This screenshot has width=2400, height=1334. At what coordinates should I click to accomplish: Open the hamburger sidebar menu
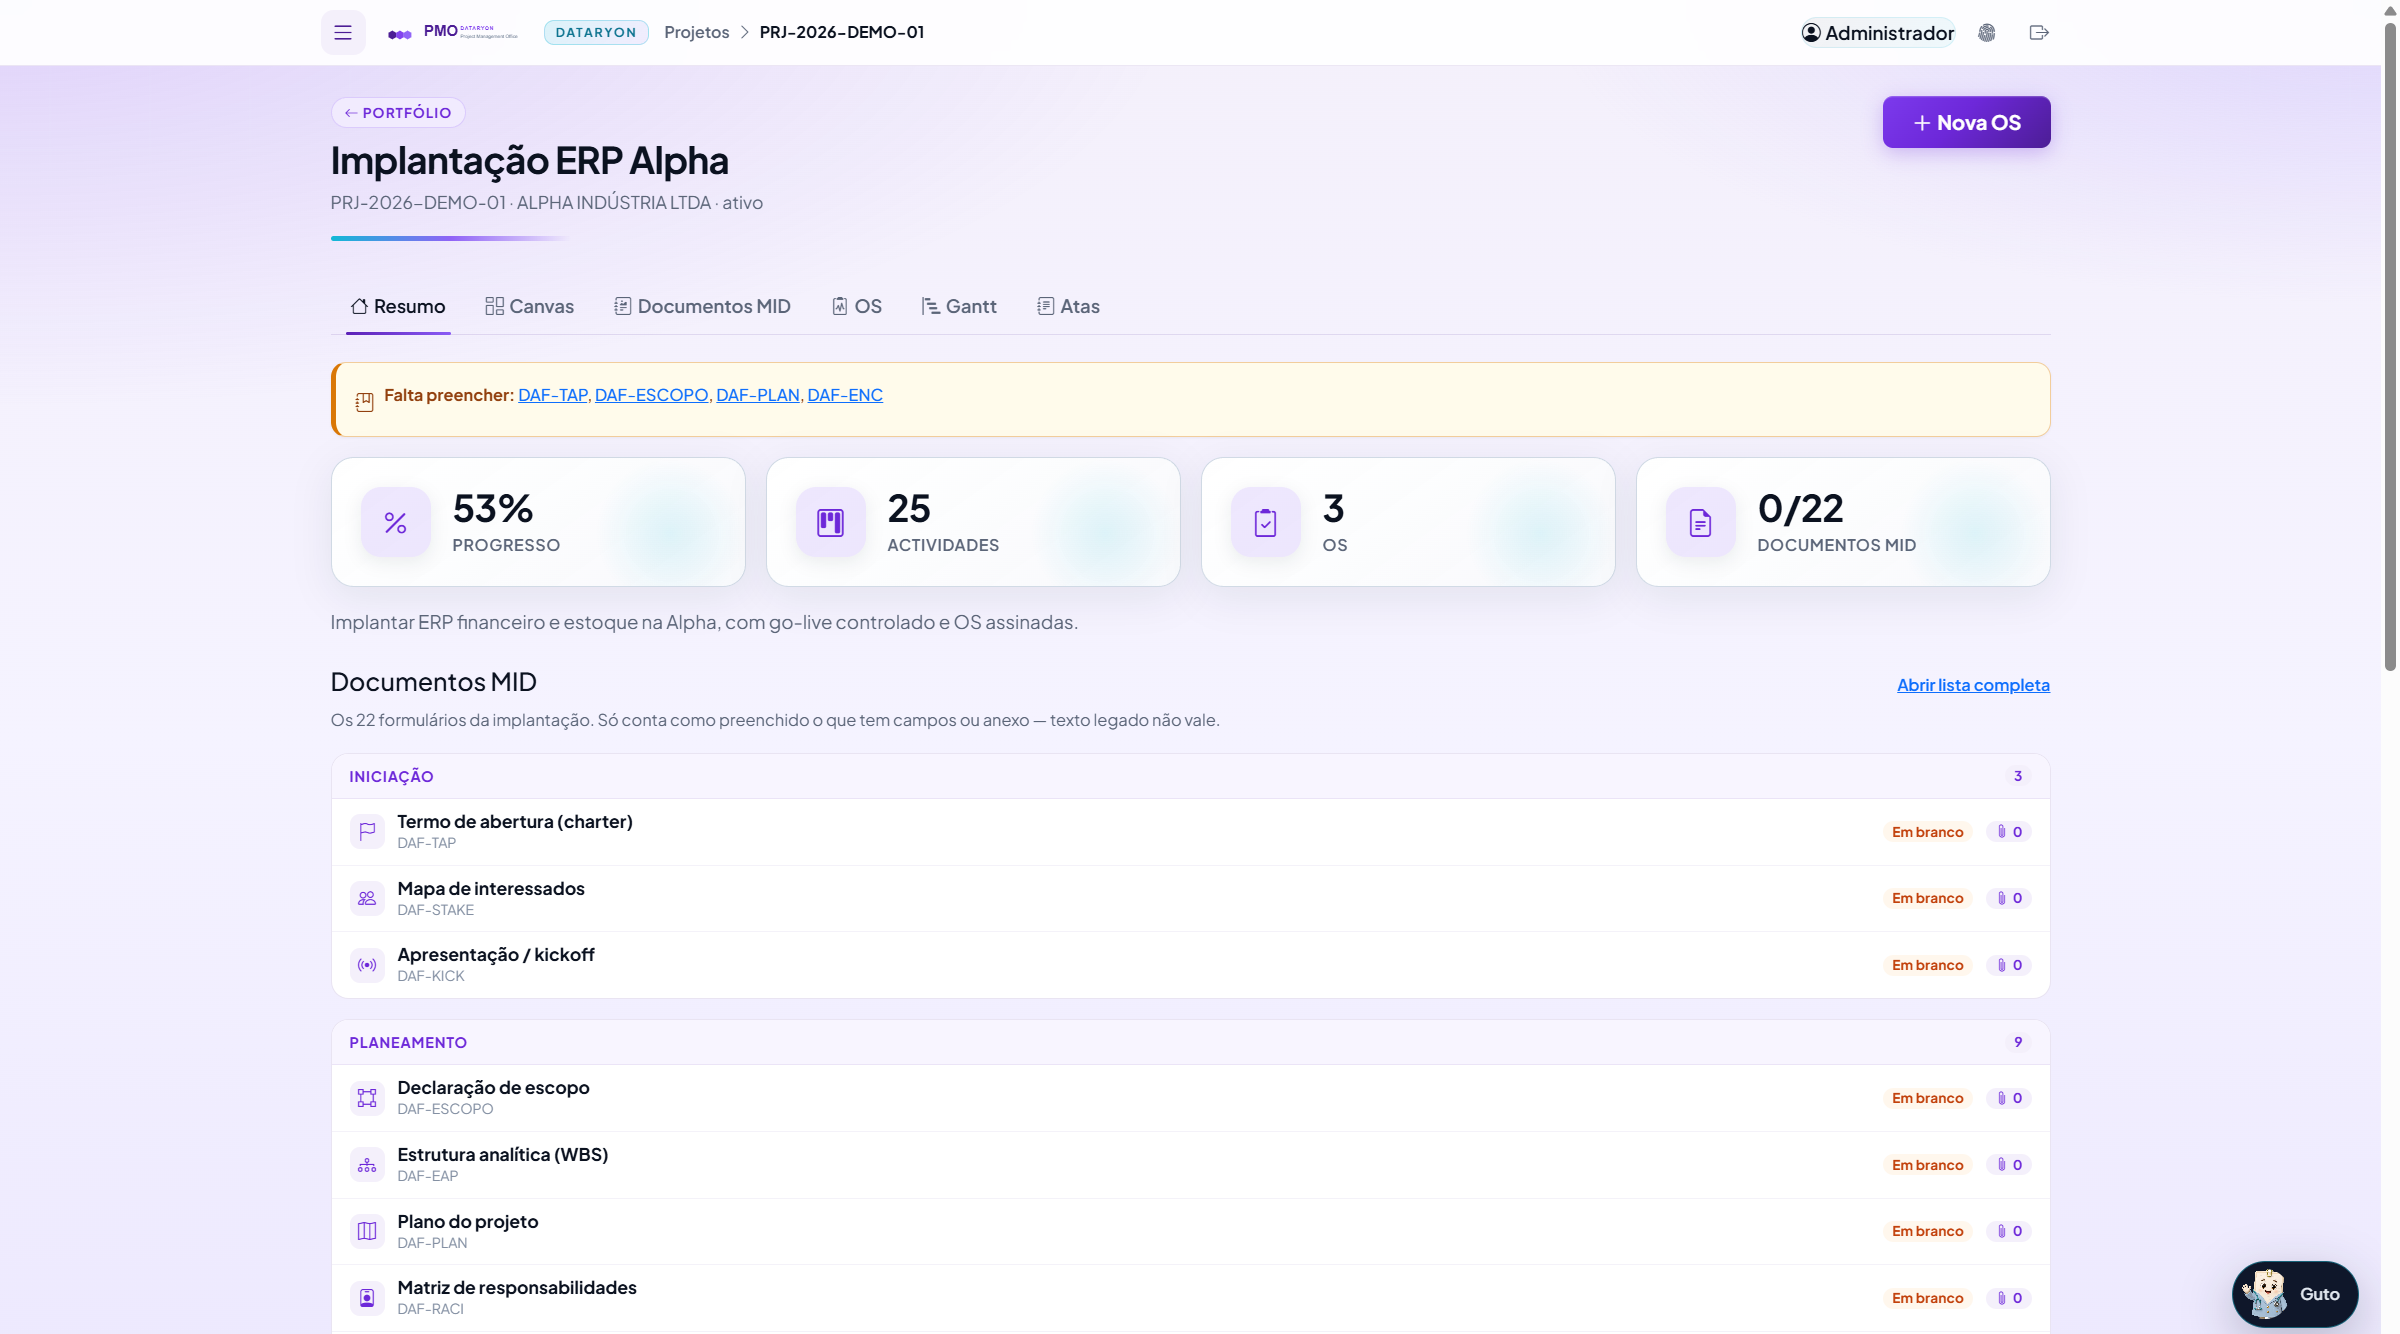(x=343, y=32)
